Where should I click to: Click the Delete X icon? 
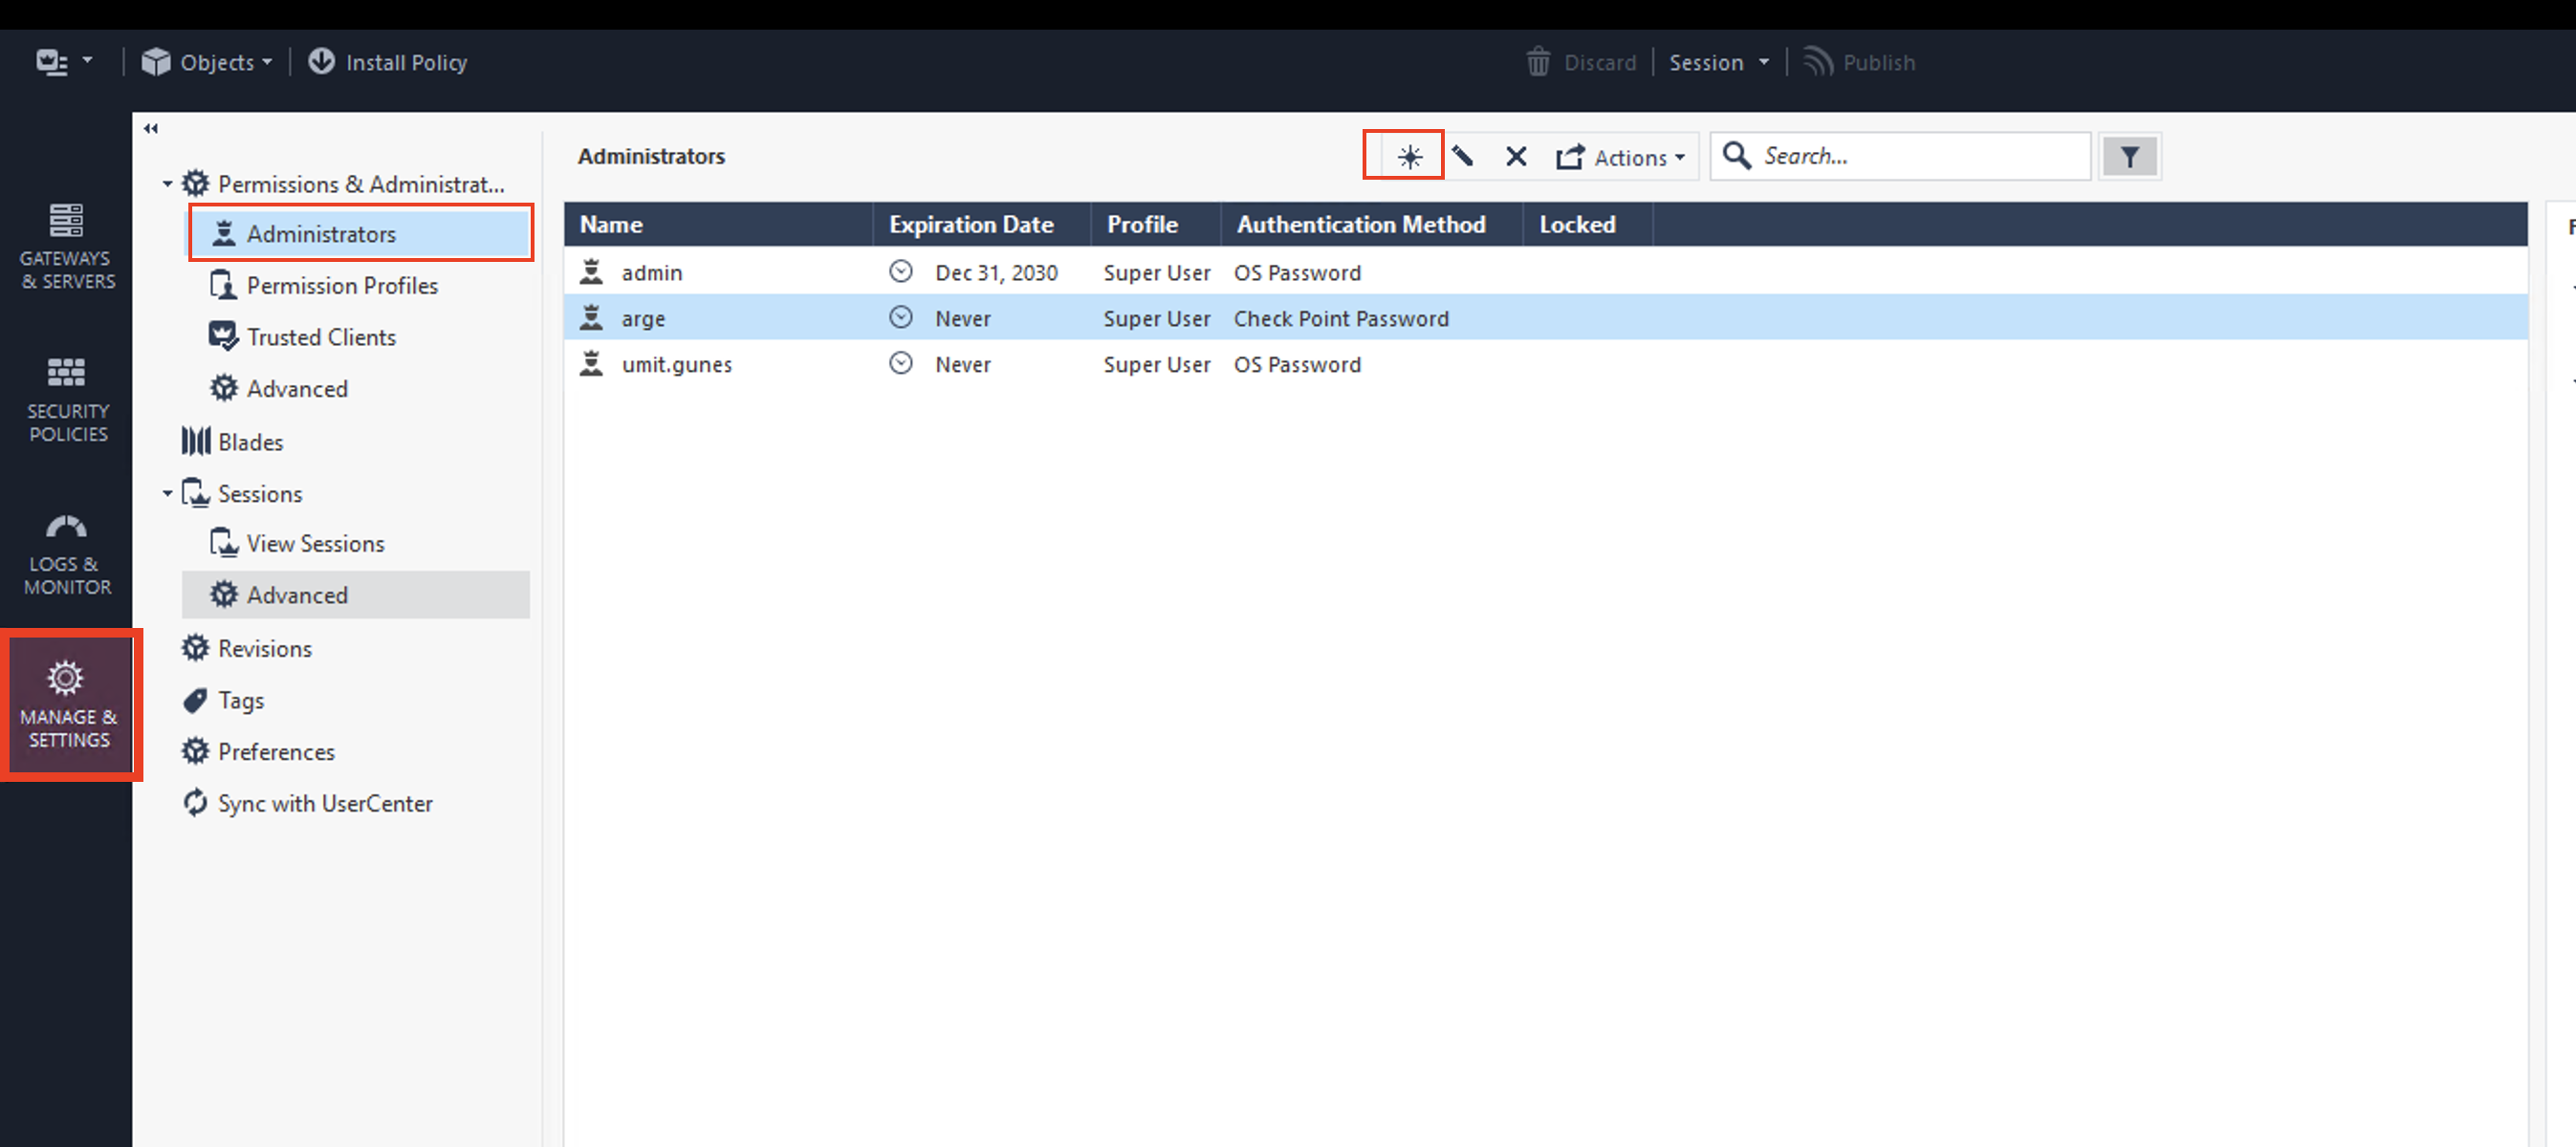pyautogui.click(x=1516, y=156)
